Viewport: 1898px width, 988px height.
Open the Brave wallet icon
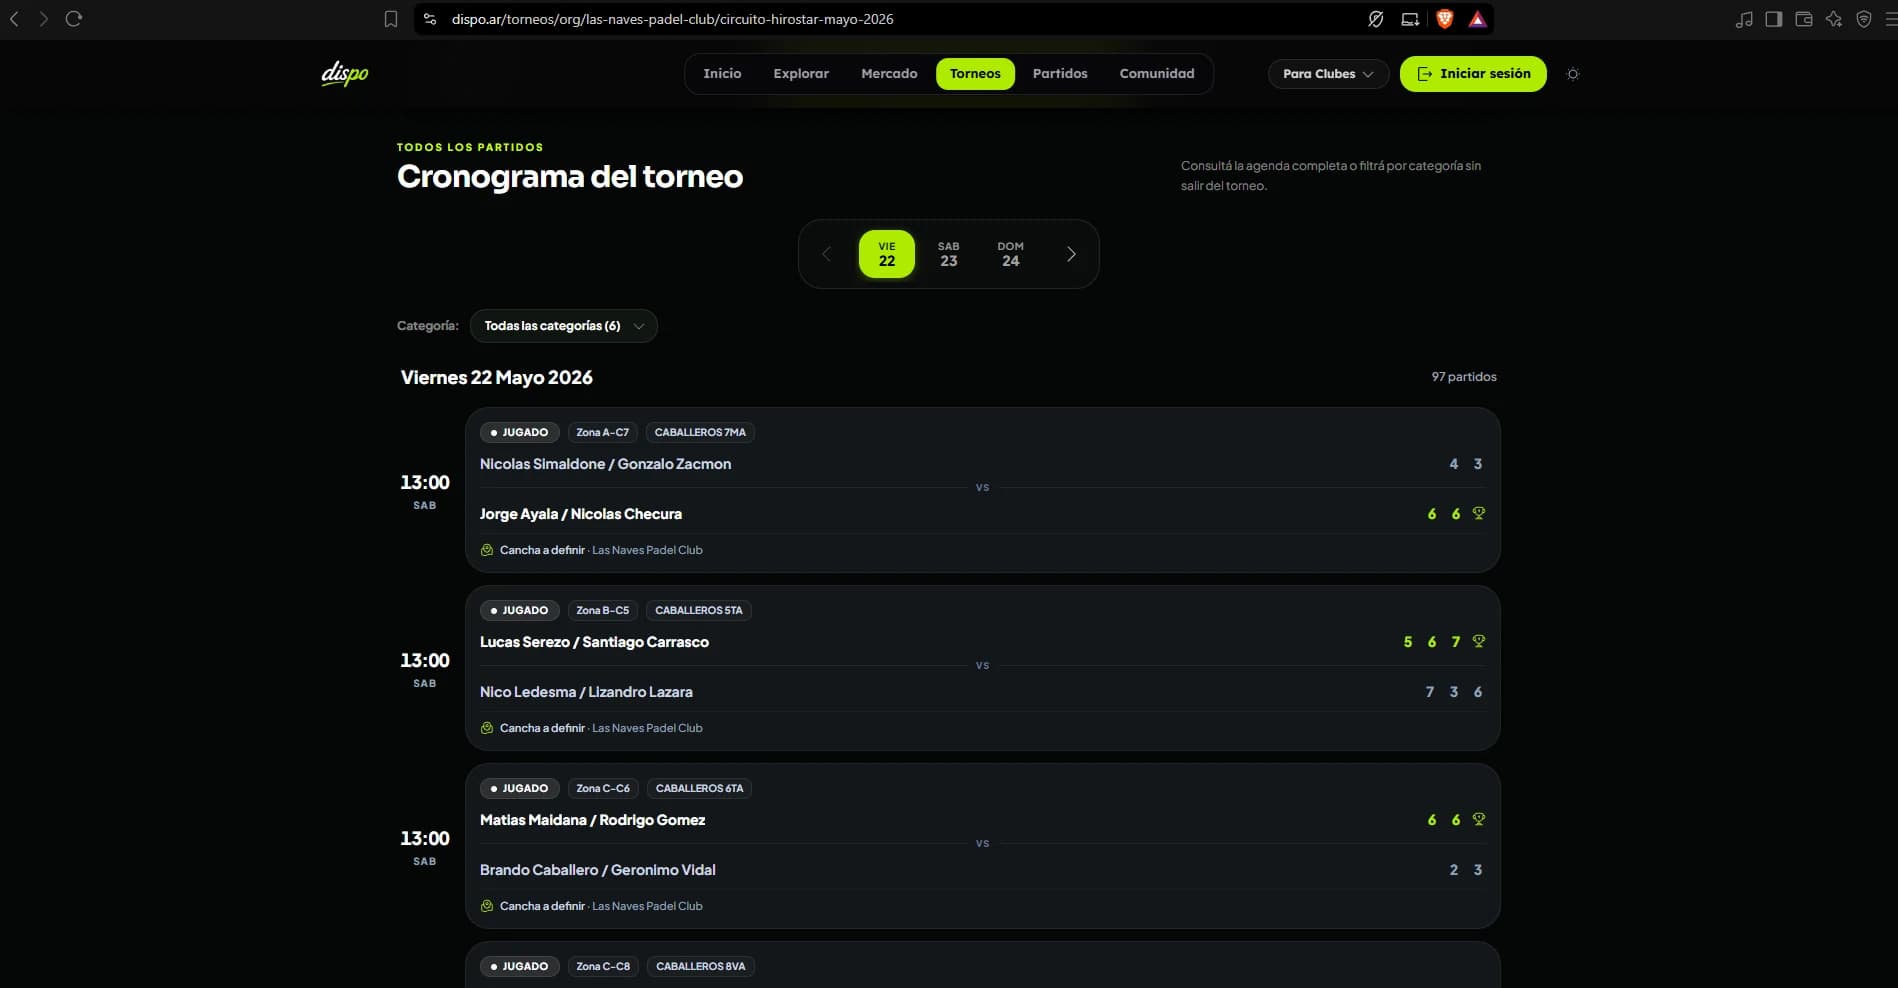pos(1804,19)
